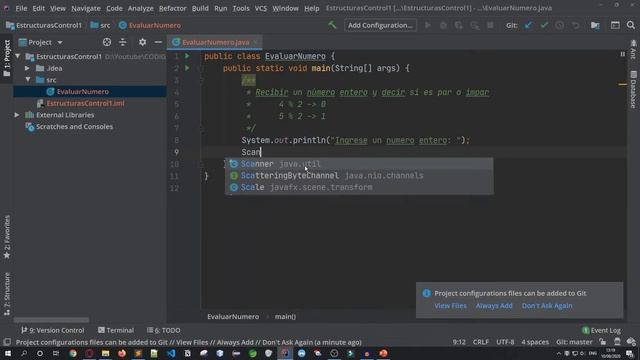Select ScatteringByteChannel completion suggestion

pyautogui.click(x=359, y=176)
